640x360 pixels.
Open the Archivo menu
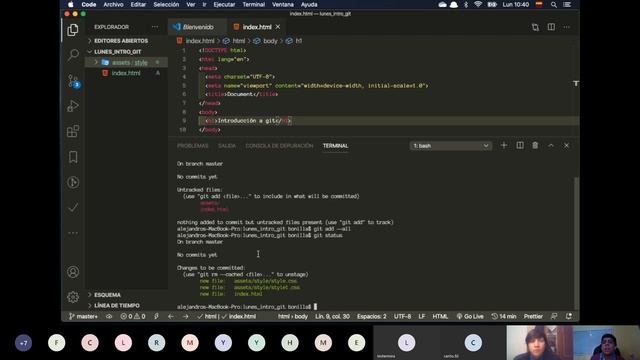[x=113, y=4]
